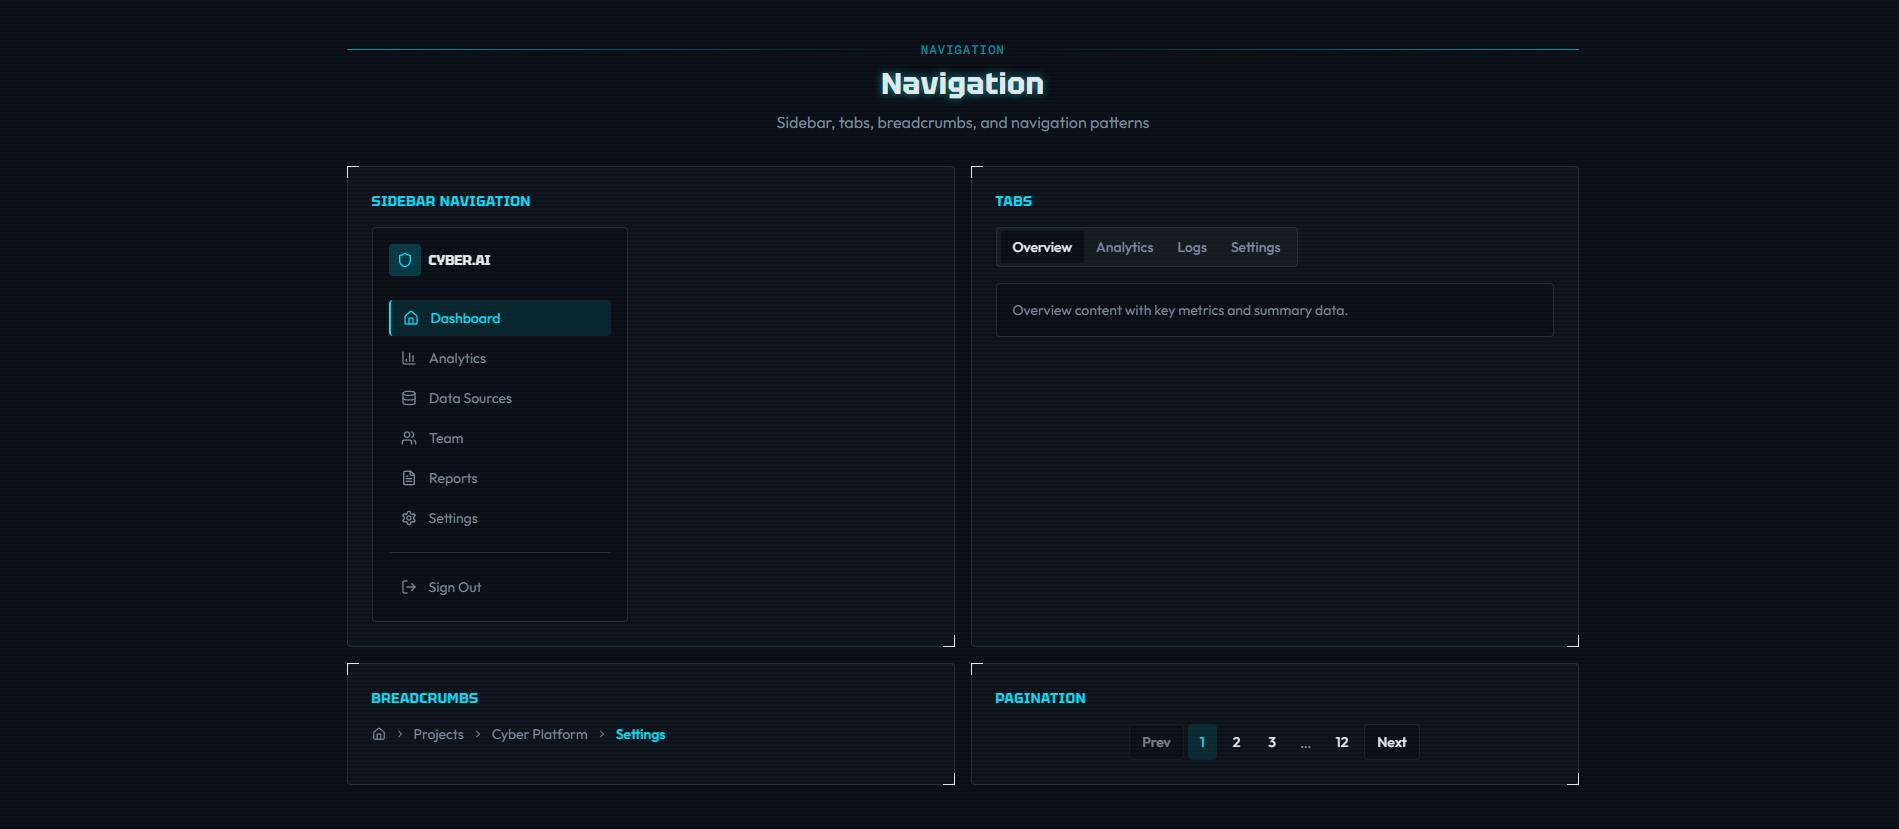Click the CYBER.AI shield logo icon

pos(405,260)
